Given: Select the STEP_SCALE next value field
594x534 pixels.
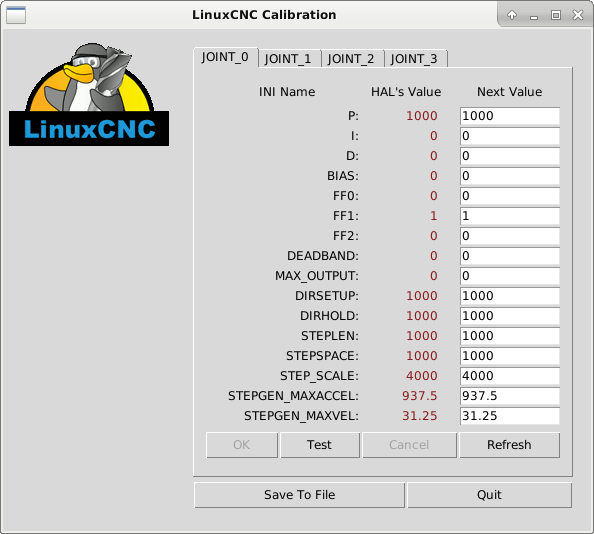Looking at the screenshot, I should tap(510, 376).
